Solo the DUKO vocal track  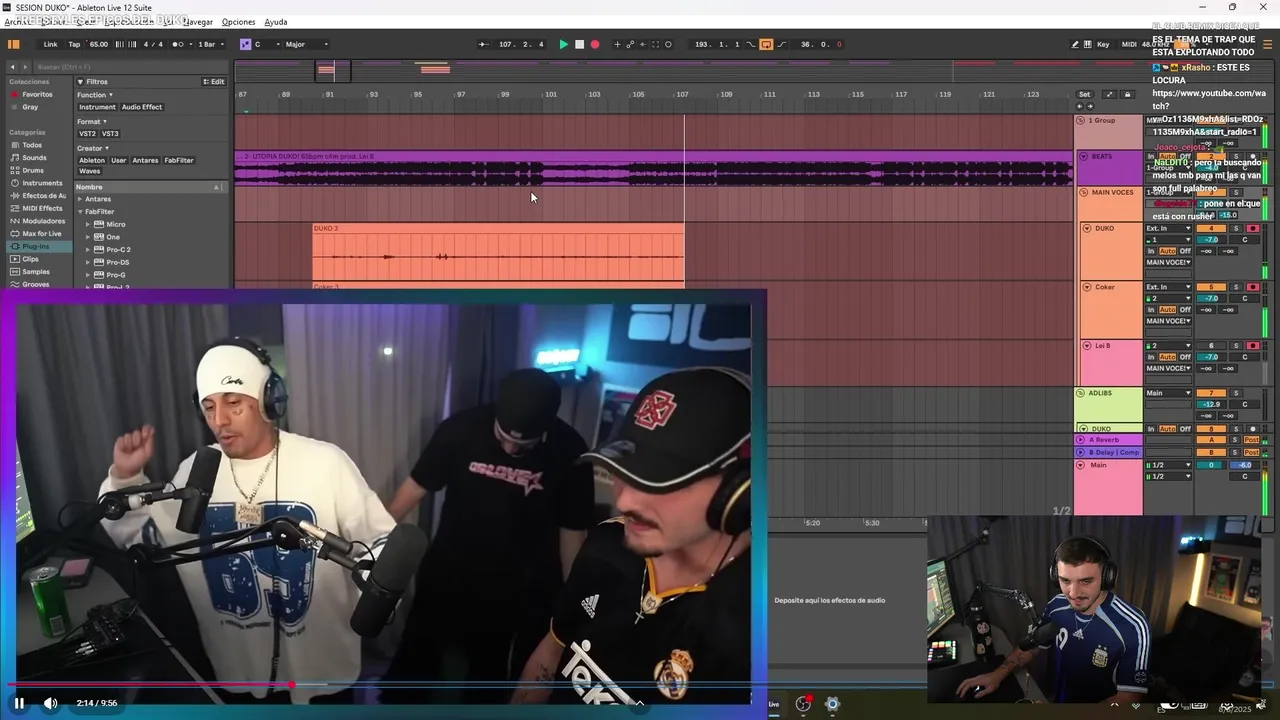1236,228
